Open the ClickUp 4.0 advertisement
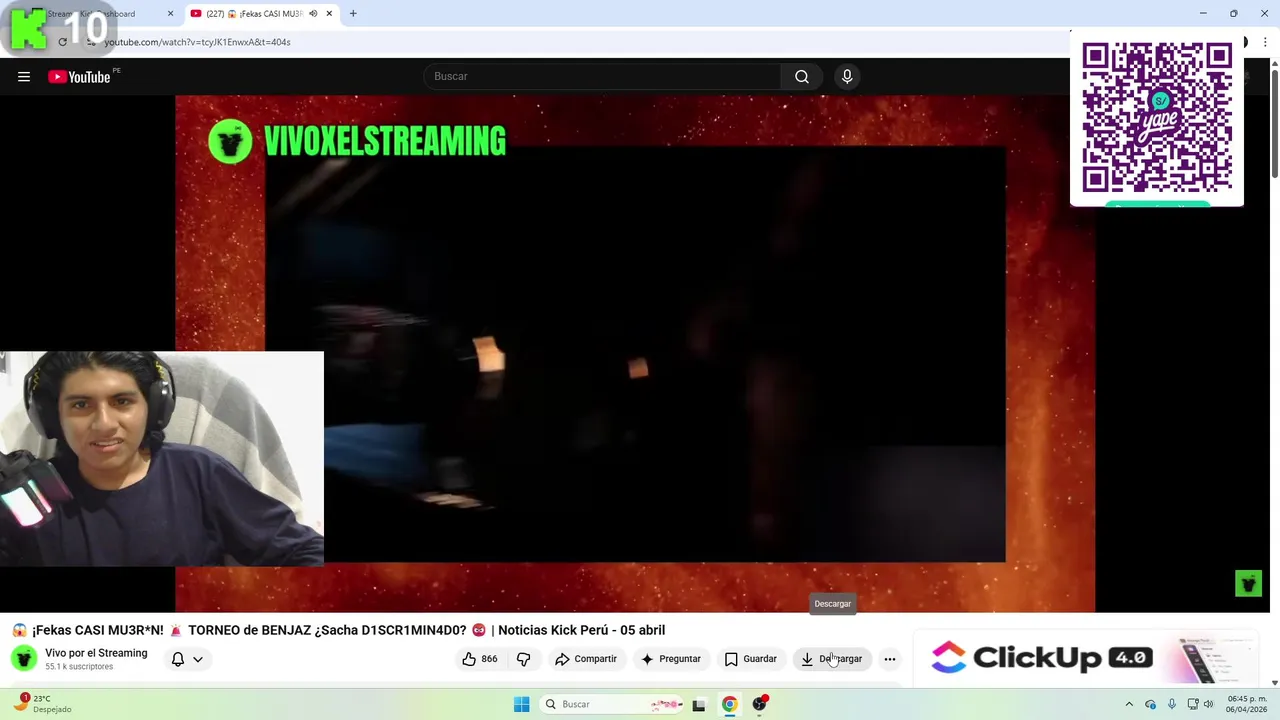The width and height of the screenshot is (1280, 720). 1085,658
